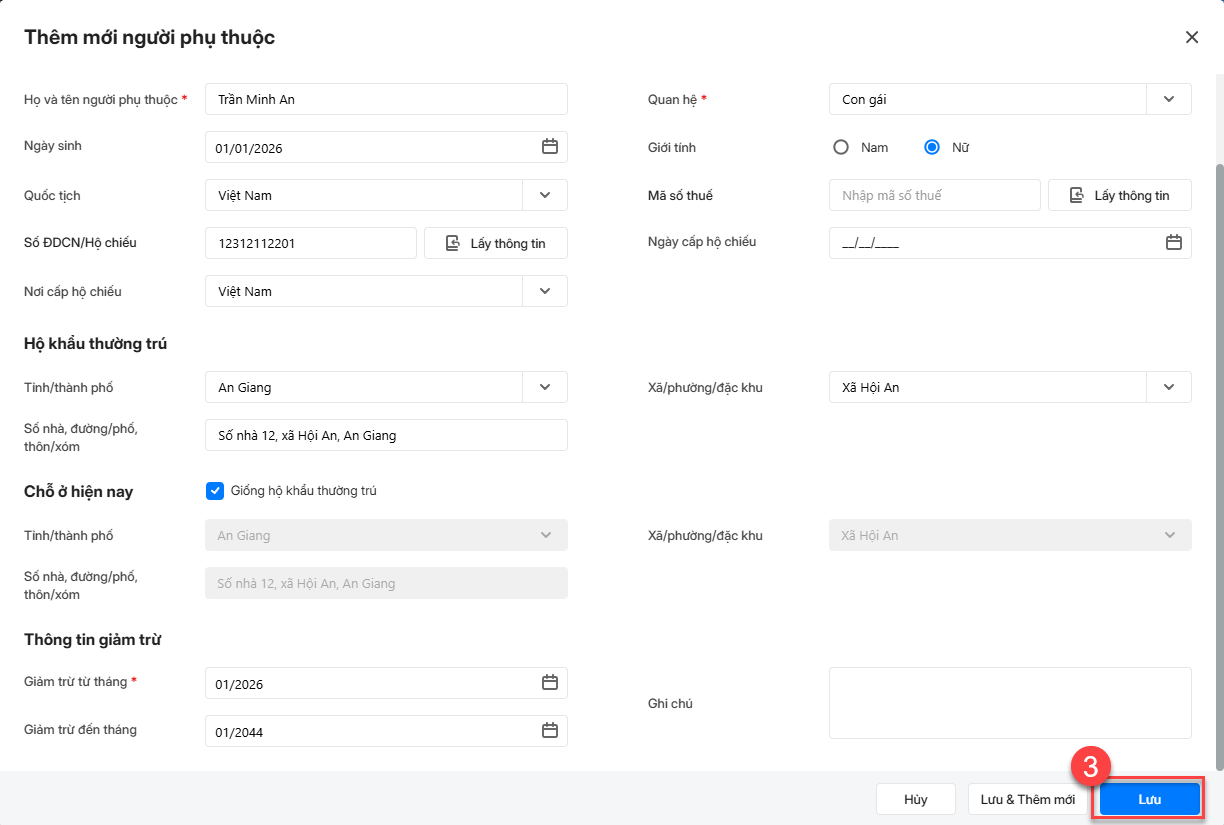Expand the Quan hệ dropdown
The height and width of the screenshot is (825, 1224).
(x=1168, y=99)
